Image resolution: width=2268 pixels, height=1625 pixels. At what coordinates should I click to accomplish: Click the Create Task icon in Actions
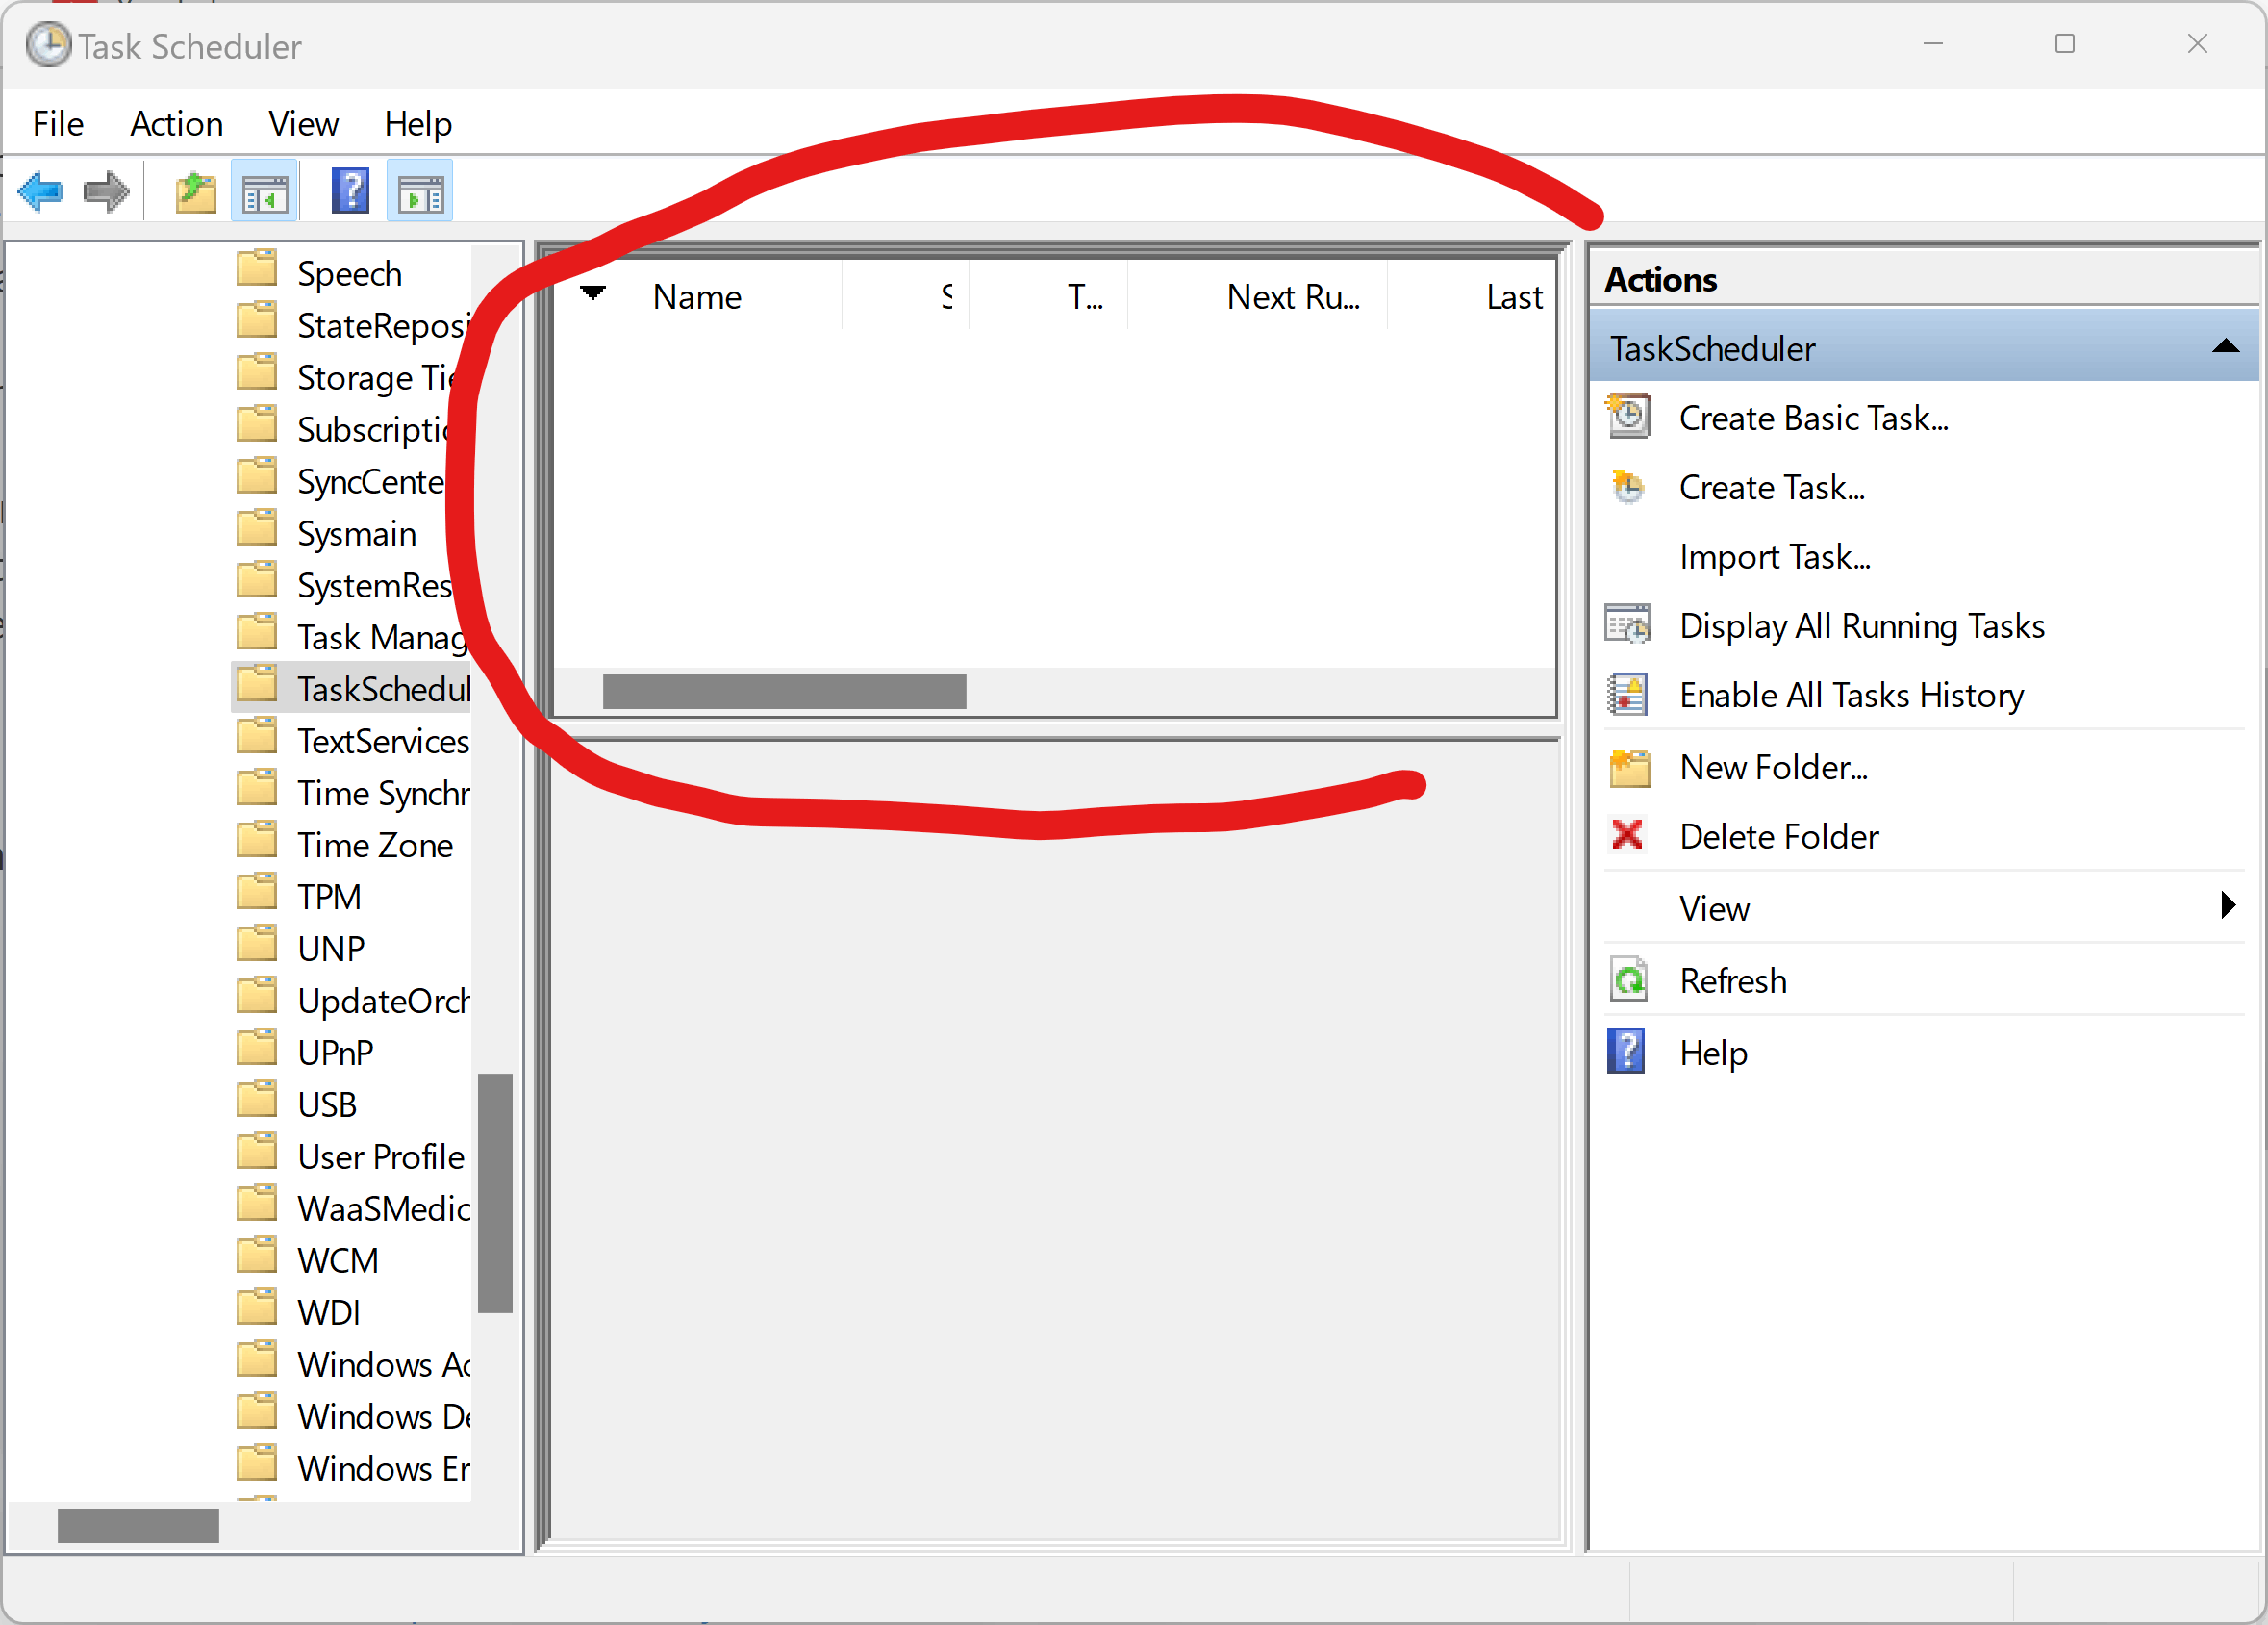click(1628, 487)
